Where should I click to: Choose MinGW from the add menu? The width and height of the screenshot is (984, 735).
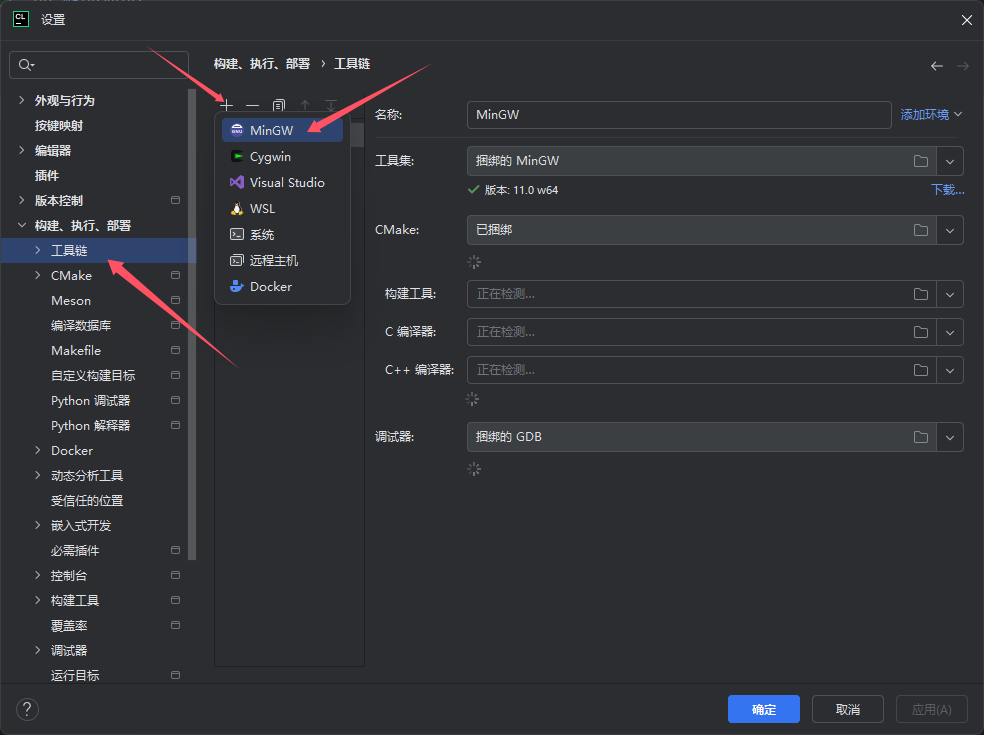coord(282,131)
